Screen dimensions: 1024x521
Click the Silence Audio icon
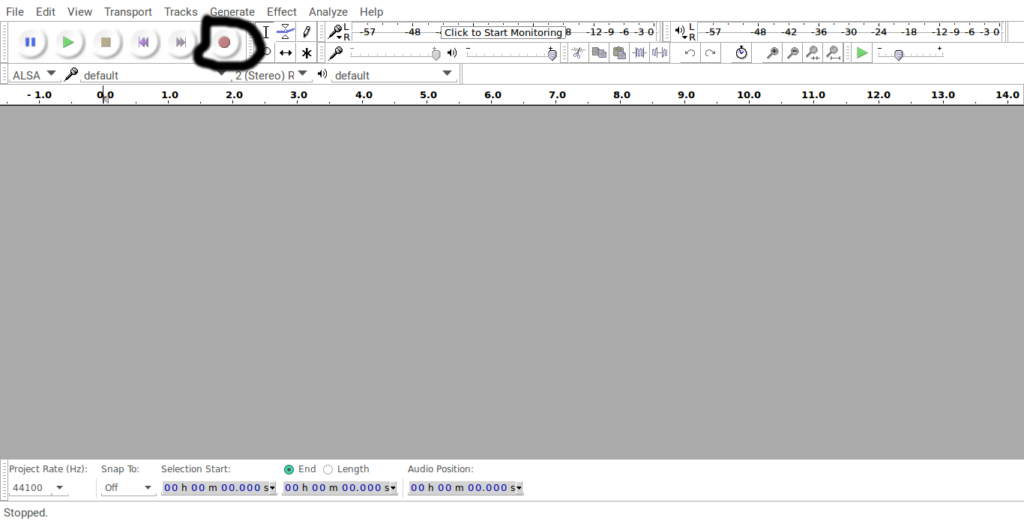tap(659, 53)
